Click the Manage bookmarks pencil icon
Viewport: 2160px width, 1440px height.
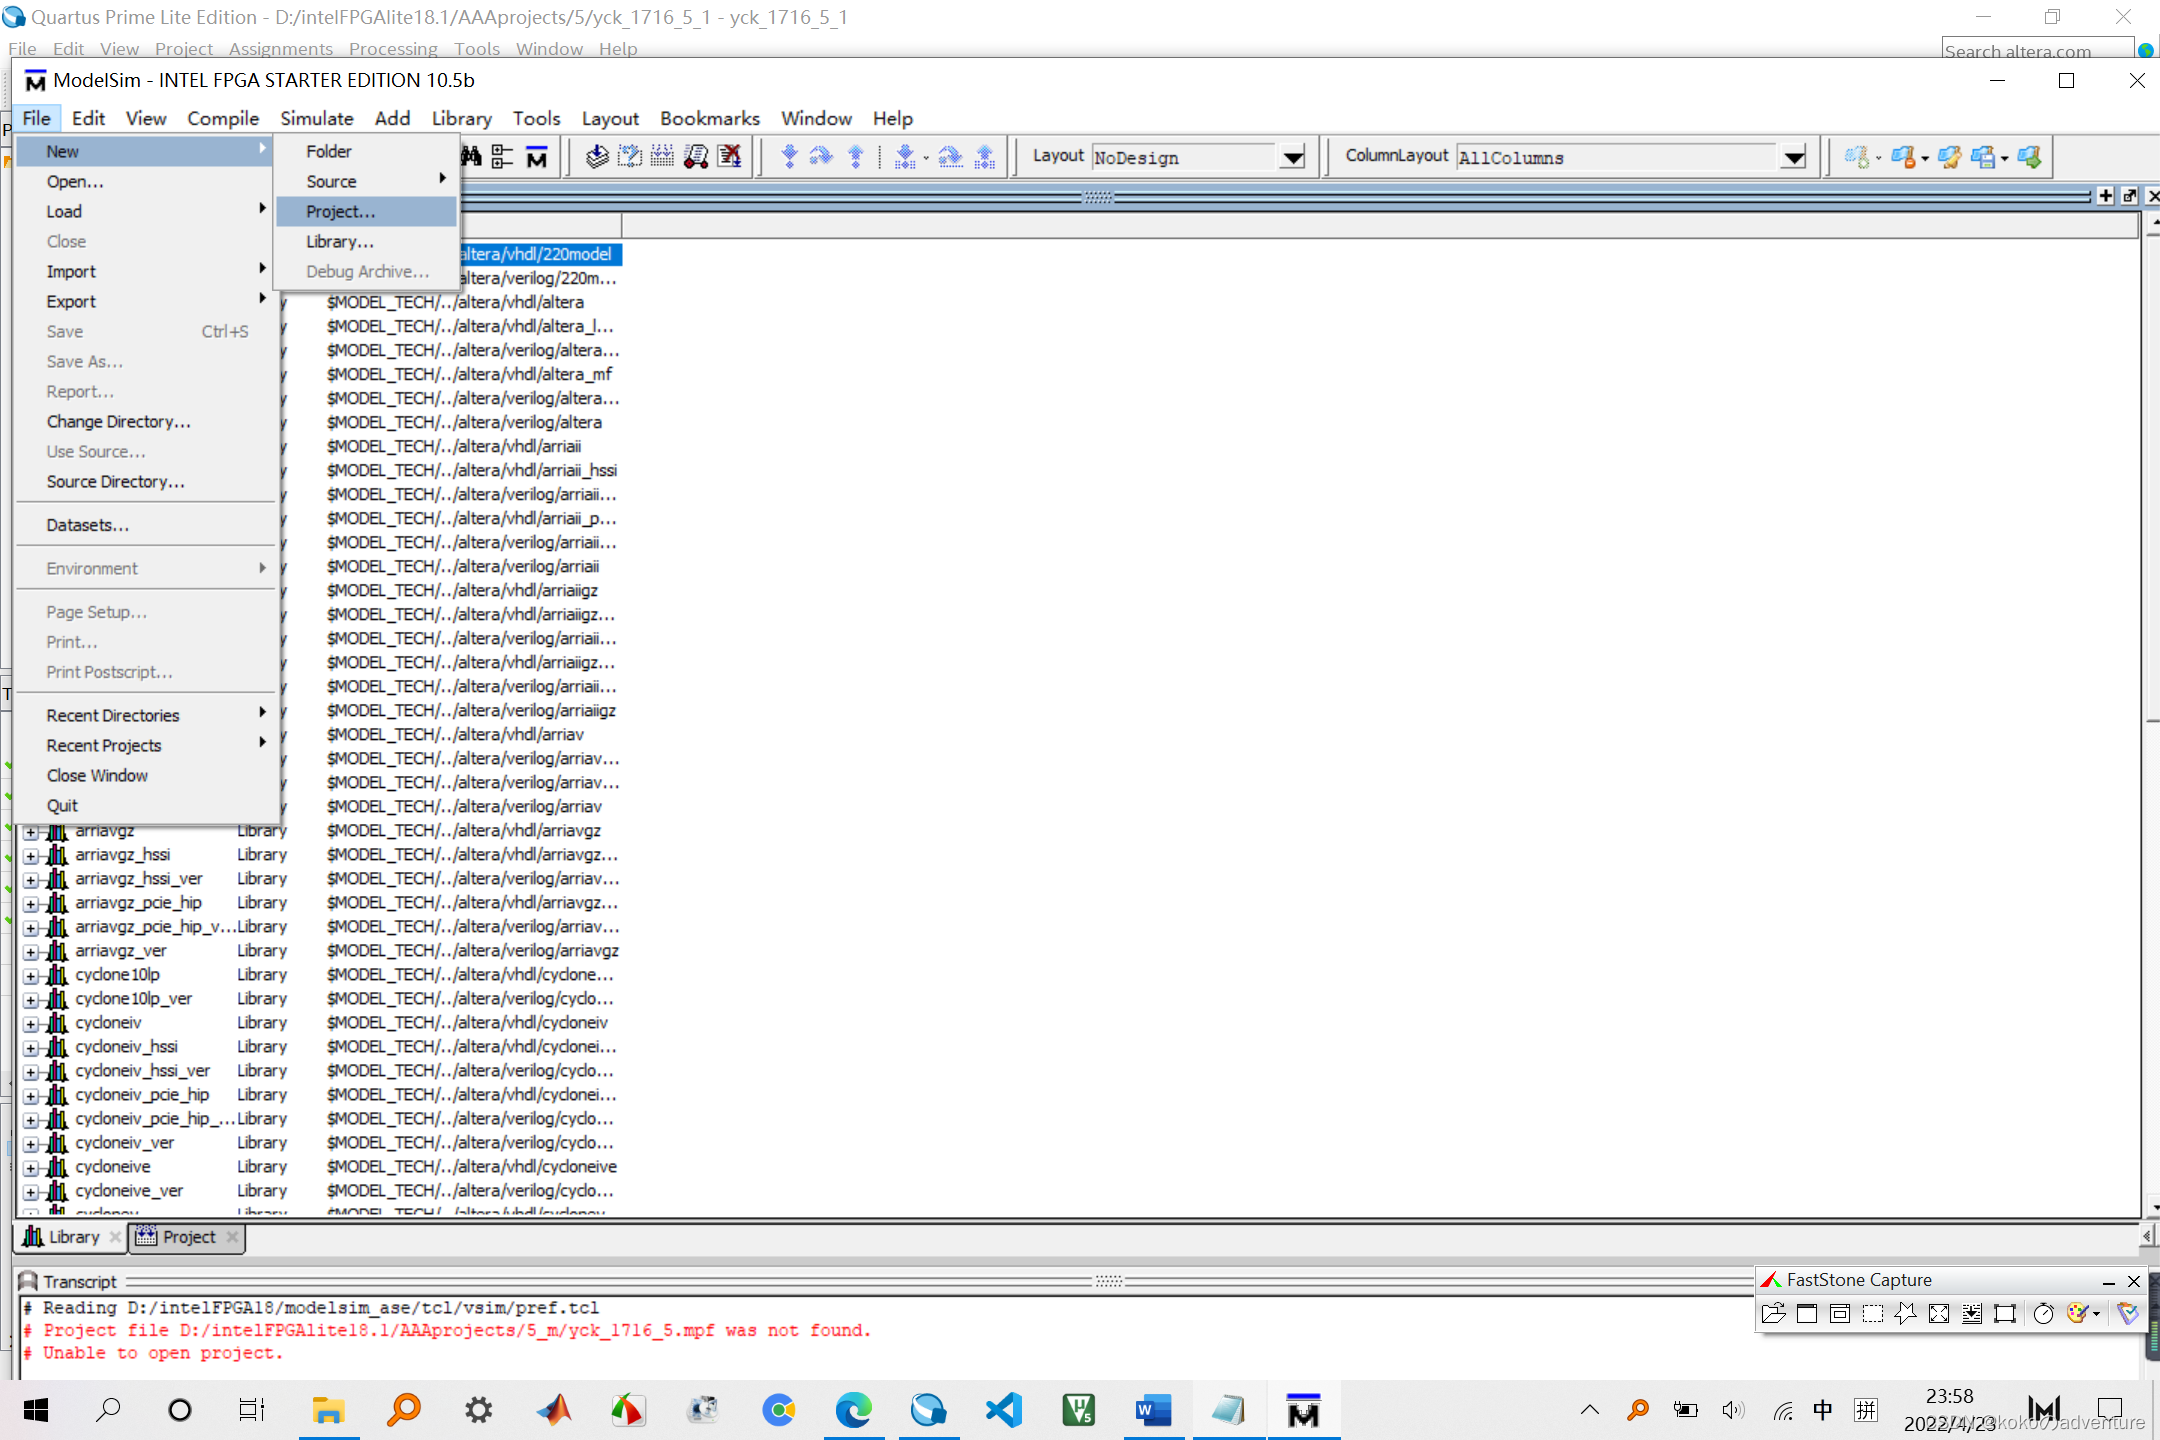1949,157
